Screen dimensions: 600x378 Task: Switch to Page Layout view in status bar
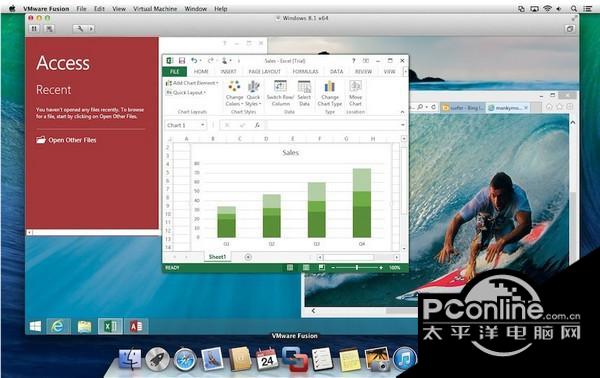306,267
